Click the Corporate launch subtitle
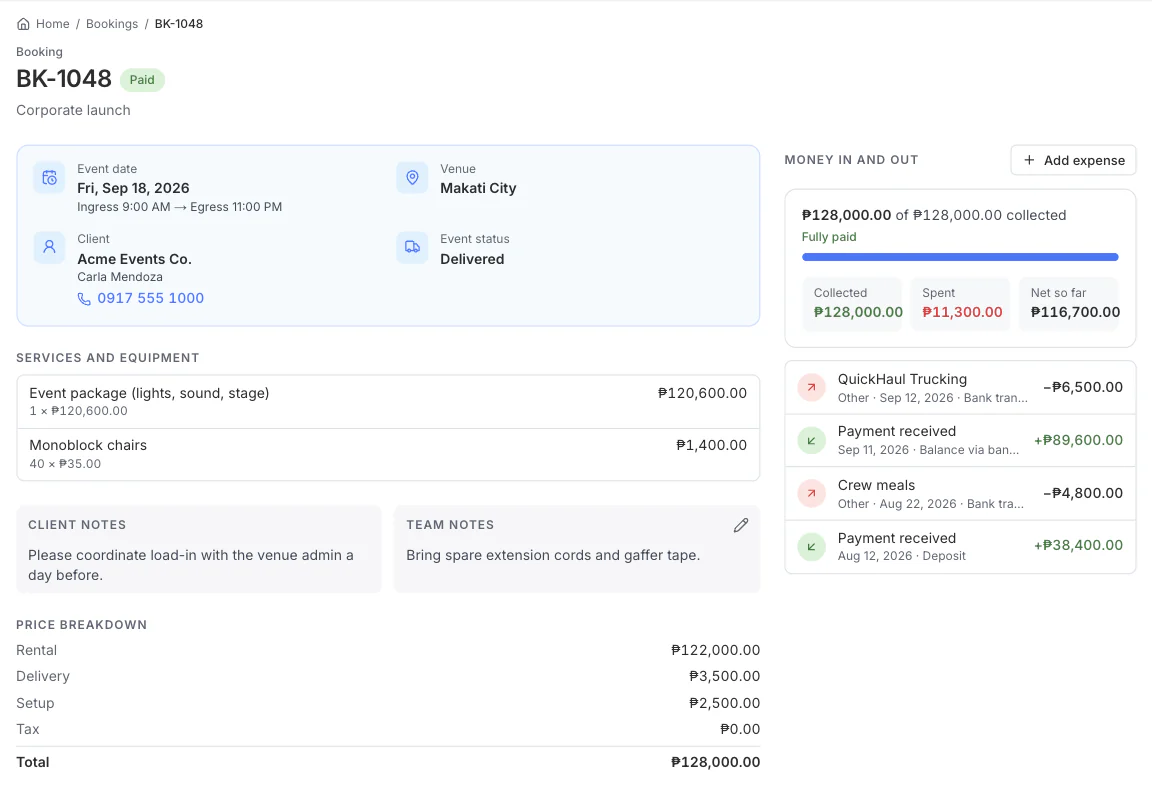Image resolution: width=1152 pixels, height=788 pixels. point(73,110)
